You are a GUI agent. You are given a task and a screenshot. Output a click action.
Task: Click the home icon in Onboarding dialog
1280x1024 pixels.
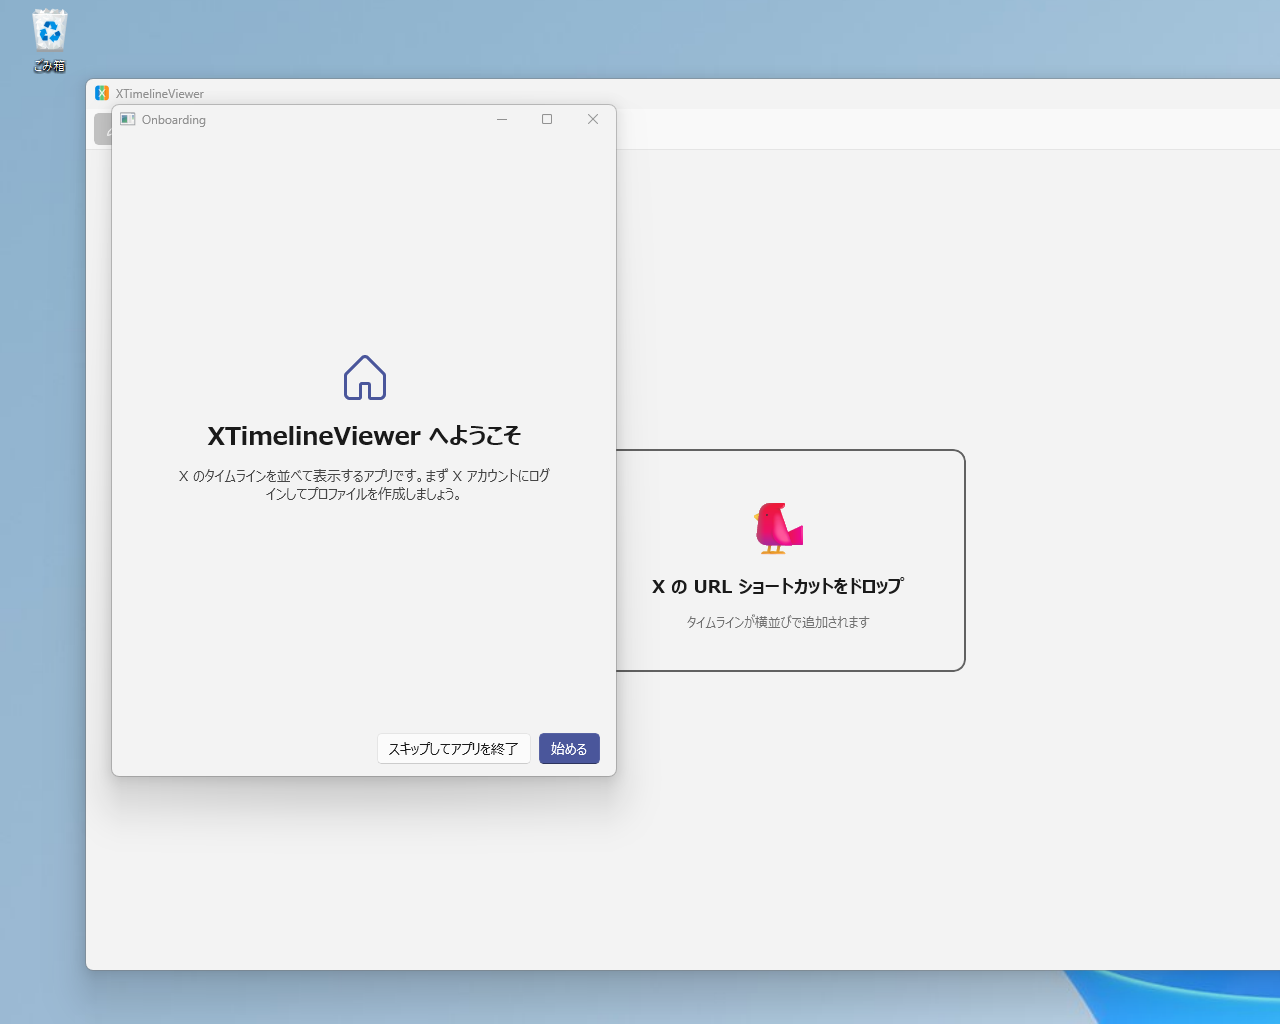(365, 378)
